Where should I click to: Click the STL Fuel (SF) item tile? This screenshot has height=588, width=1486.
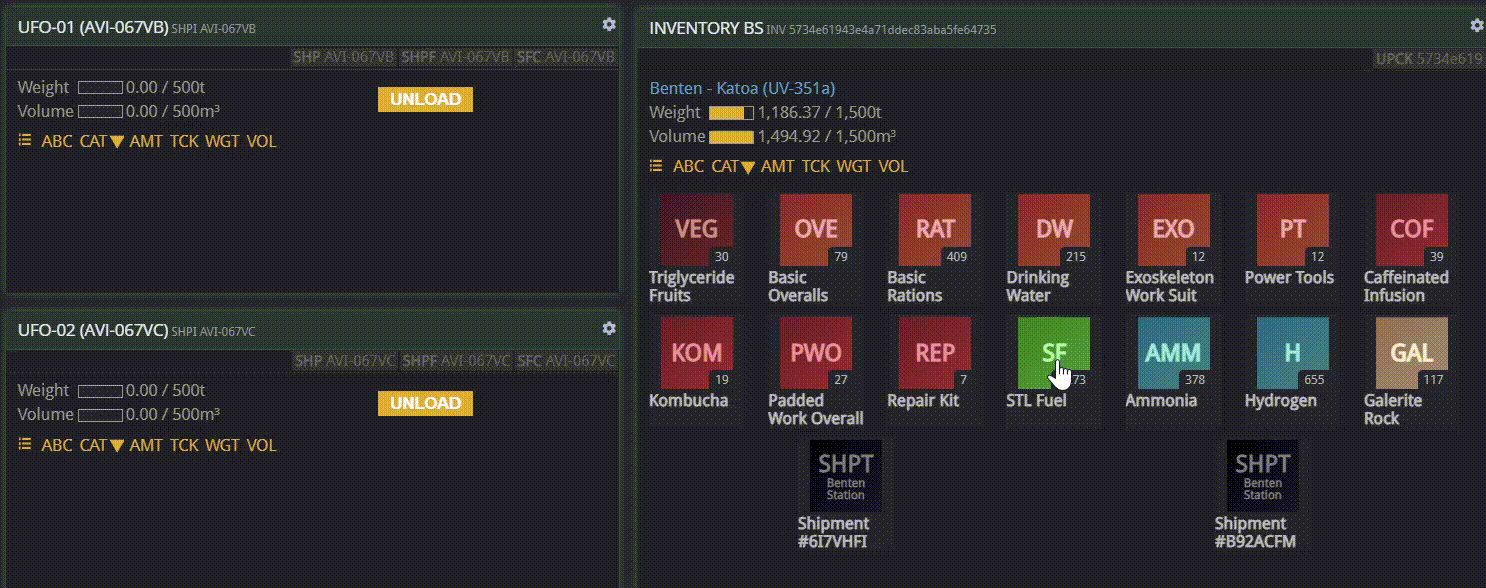[1053, 353]
